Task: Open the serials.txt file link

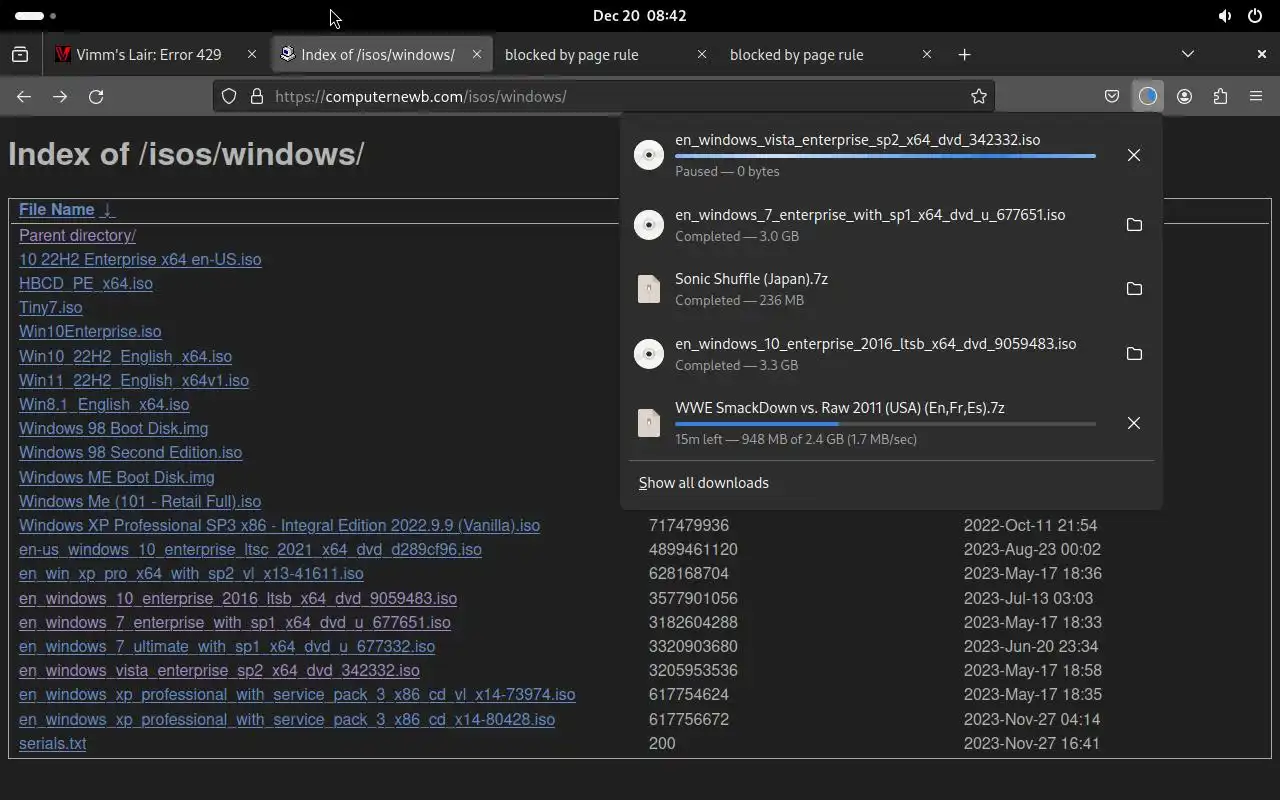Action: 52,743
